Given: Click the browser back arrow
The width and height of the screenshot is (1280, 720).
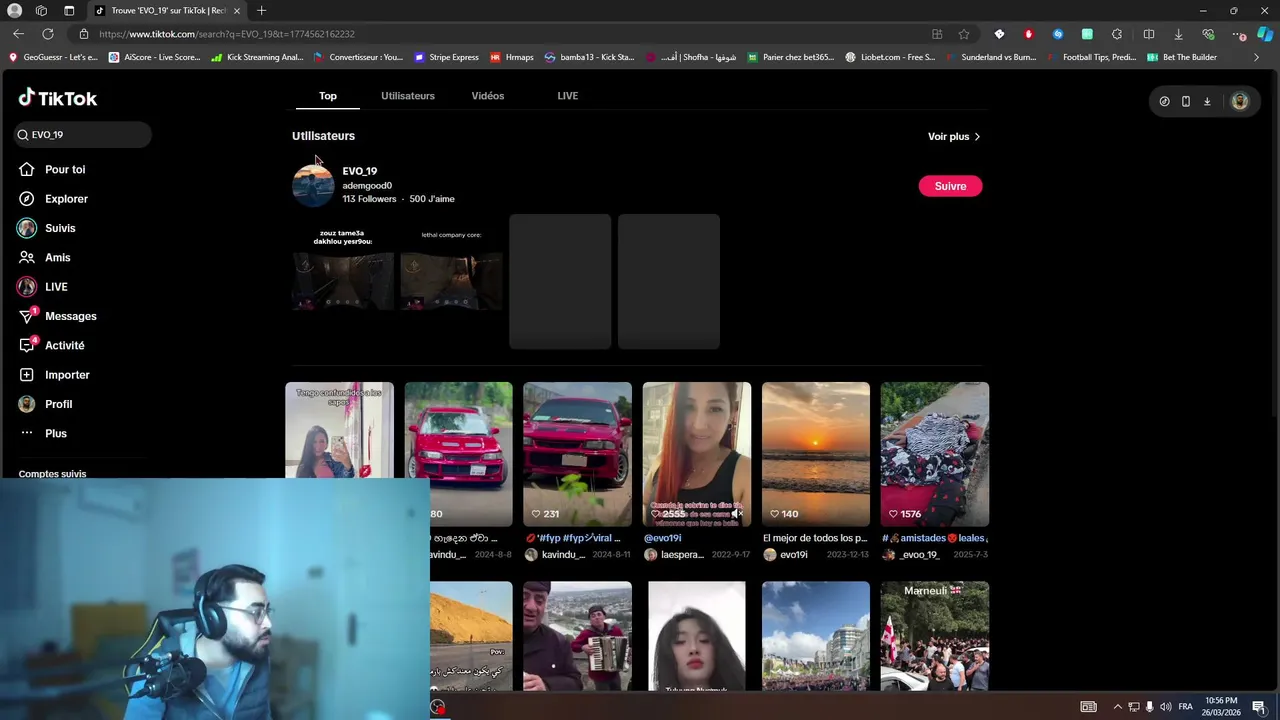Looking at the screenshot, I should point(18,34).
